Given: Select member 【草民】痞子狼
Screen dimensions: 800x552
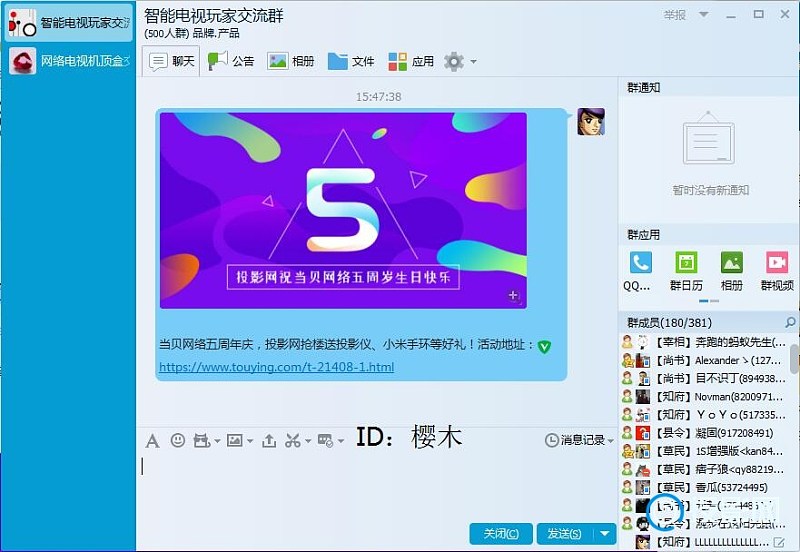Looking at the screenshot, I should point(705,469).
